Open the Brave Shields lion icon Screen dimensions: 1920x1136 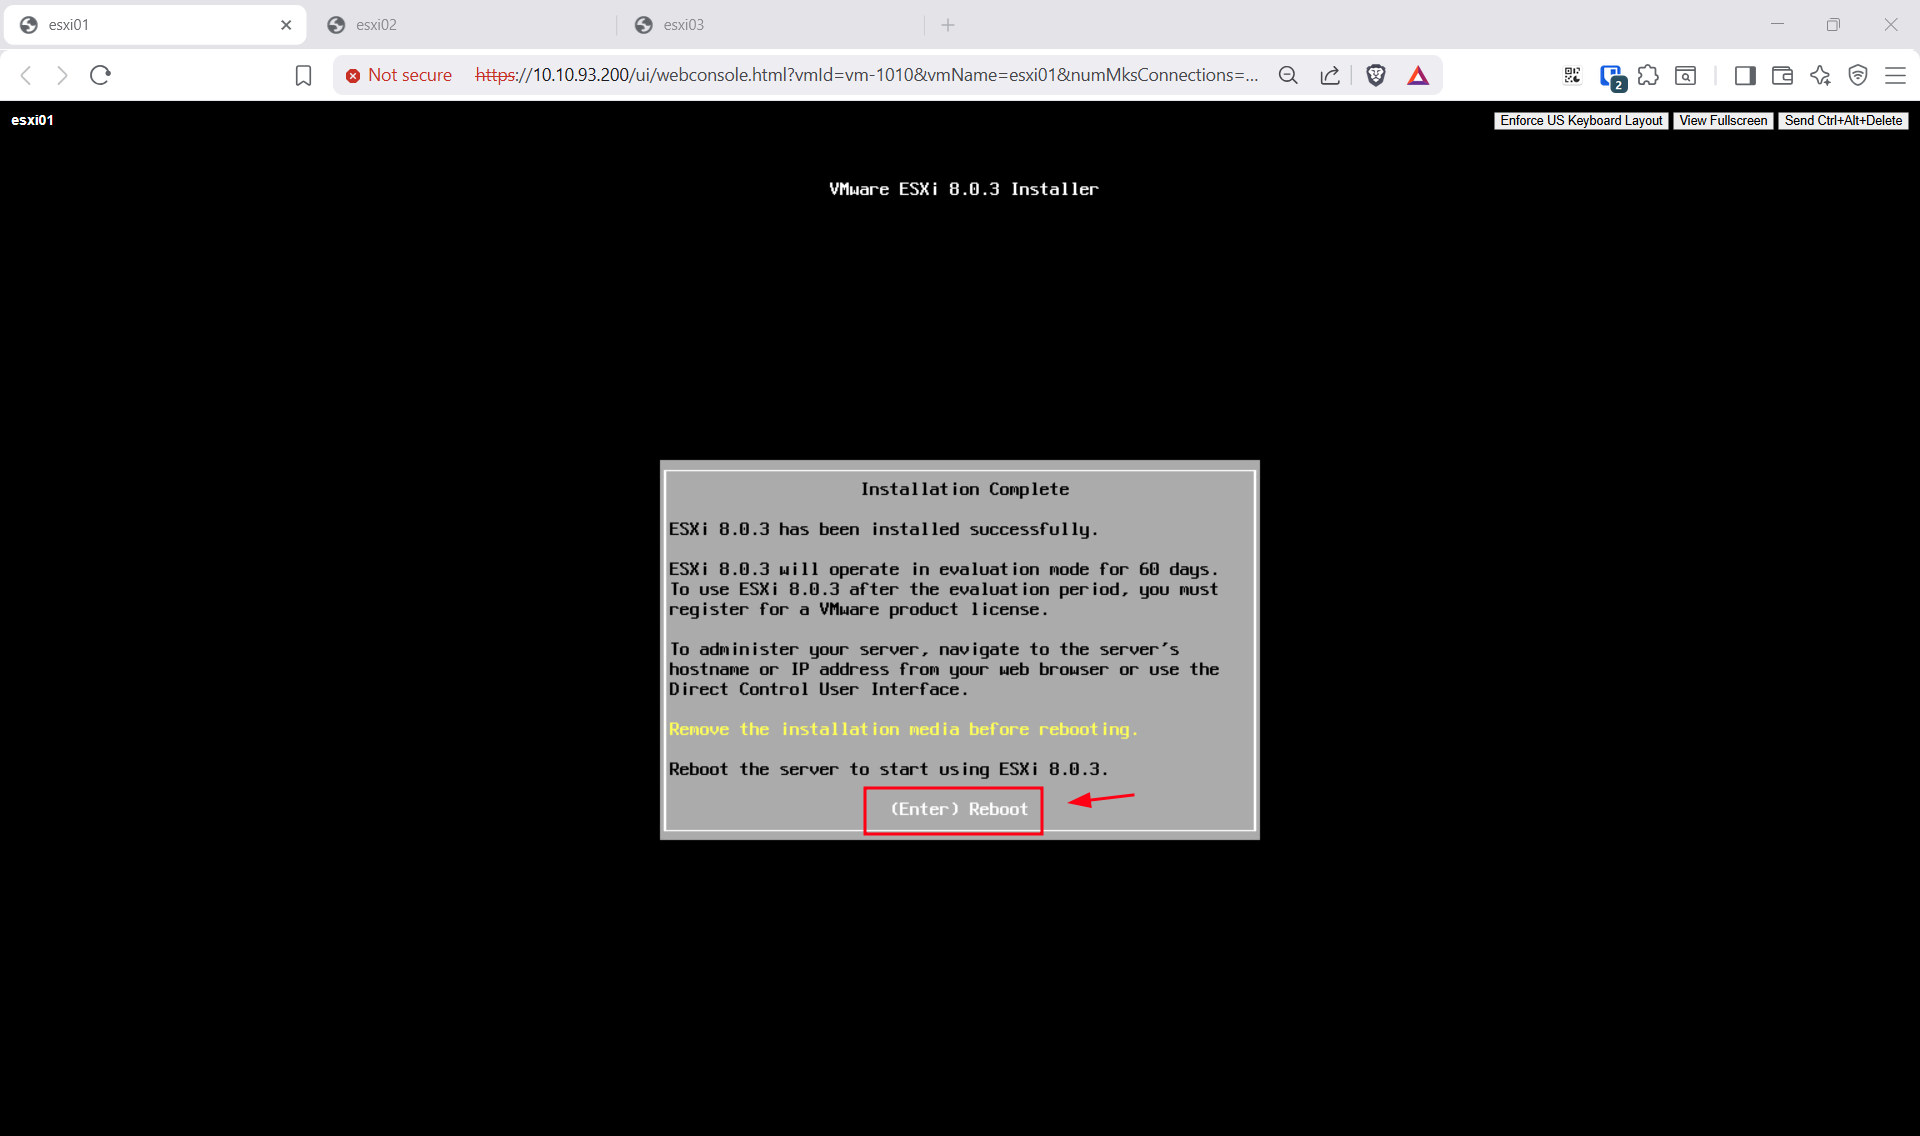click(x=1376, y=75)
